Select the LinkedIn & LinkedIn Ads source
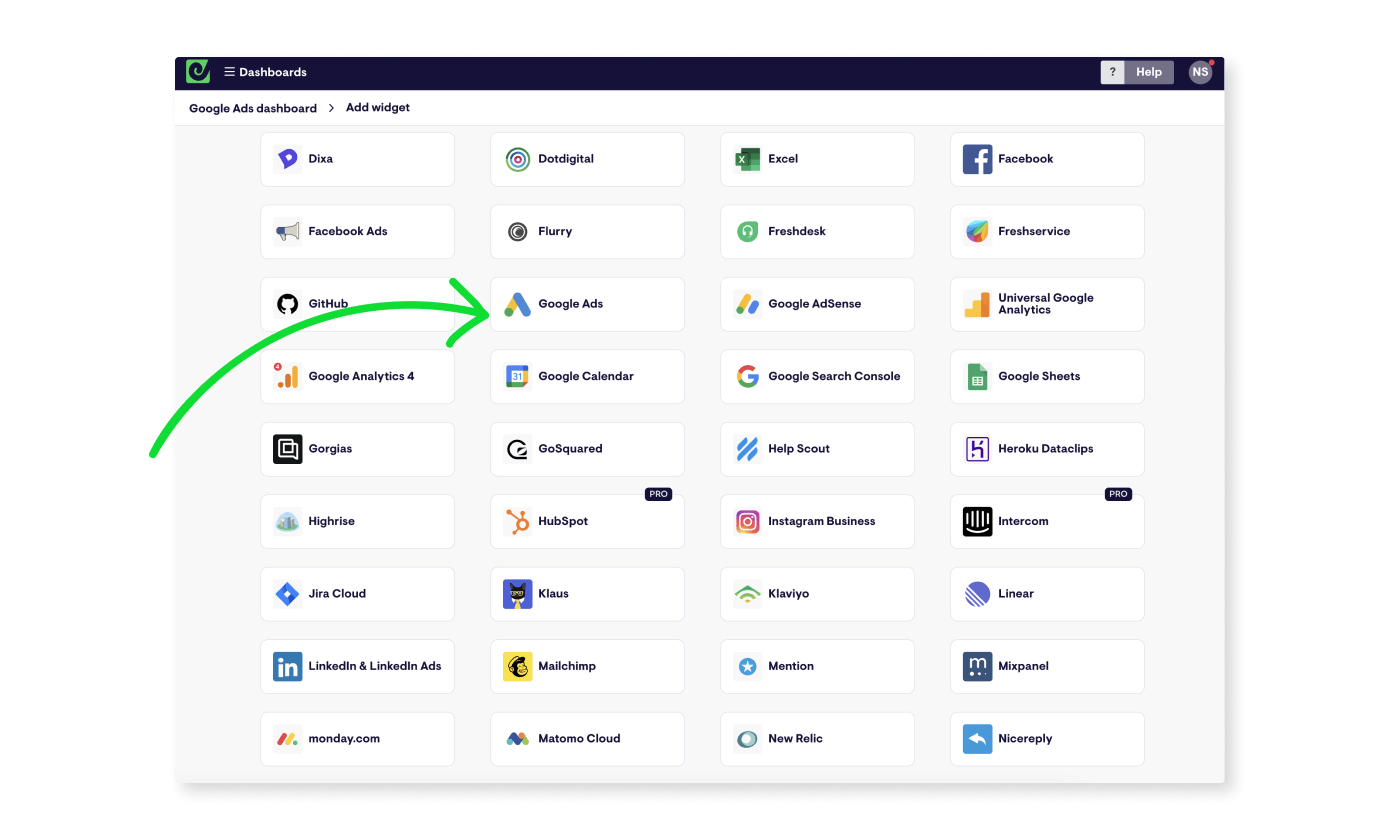This screenshot has width=1400, height=840. click(357, 666)
